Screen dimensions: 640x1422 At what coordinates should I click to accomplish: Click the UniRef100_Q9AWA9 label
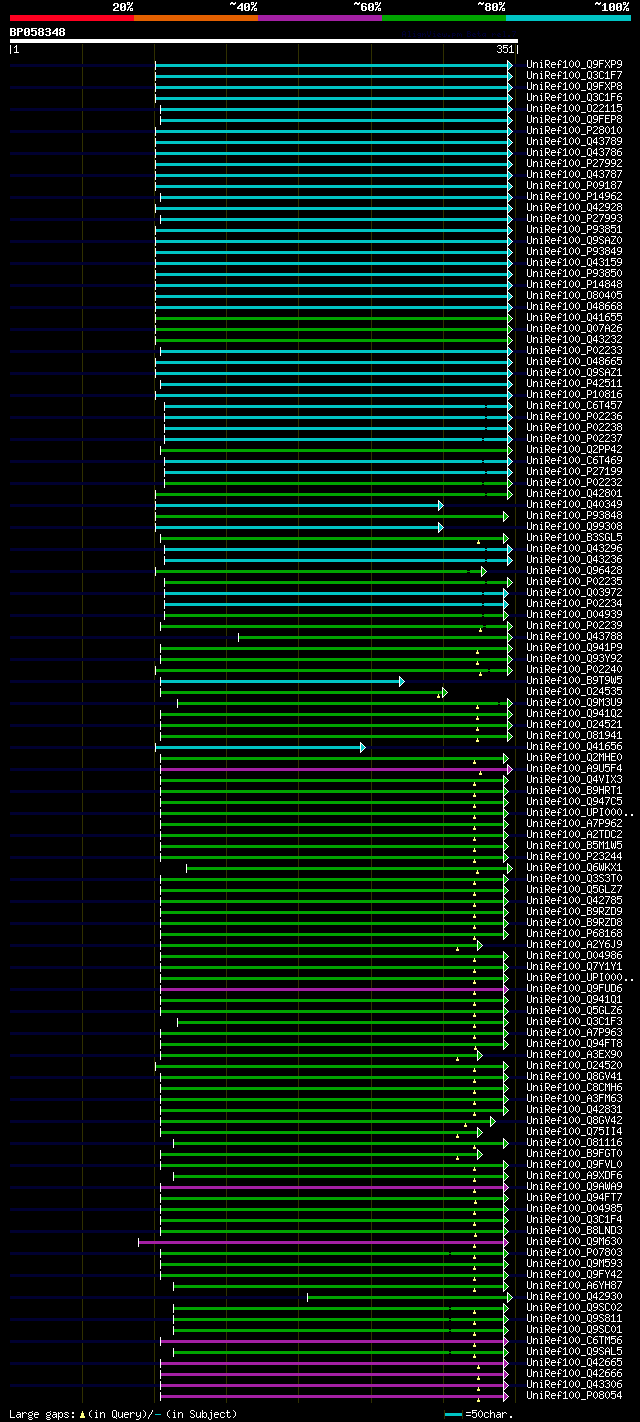coord(574,1187)
